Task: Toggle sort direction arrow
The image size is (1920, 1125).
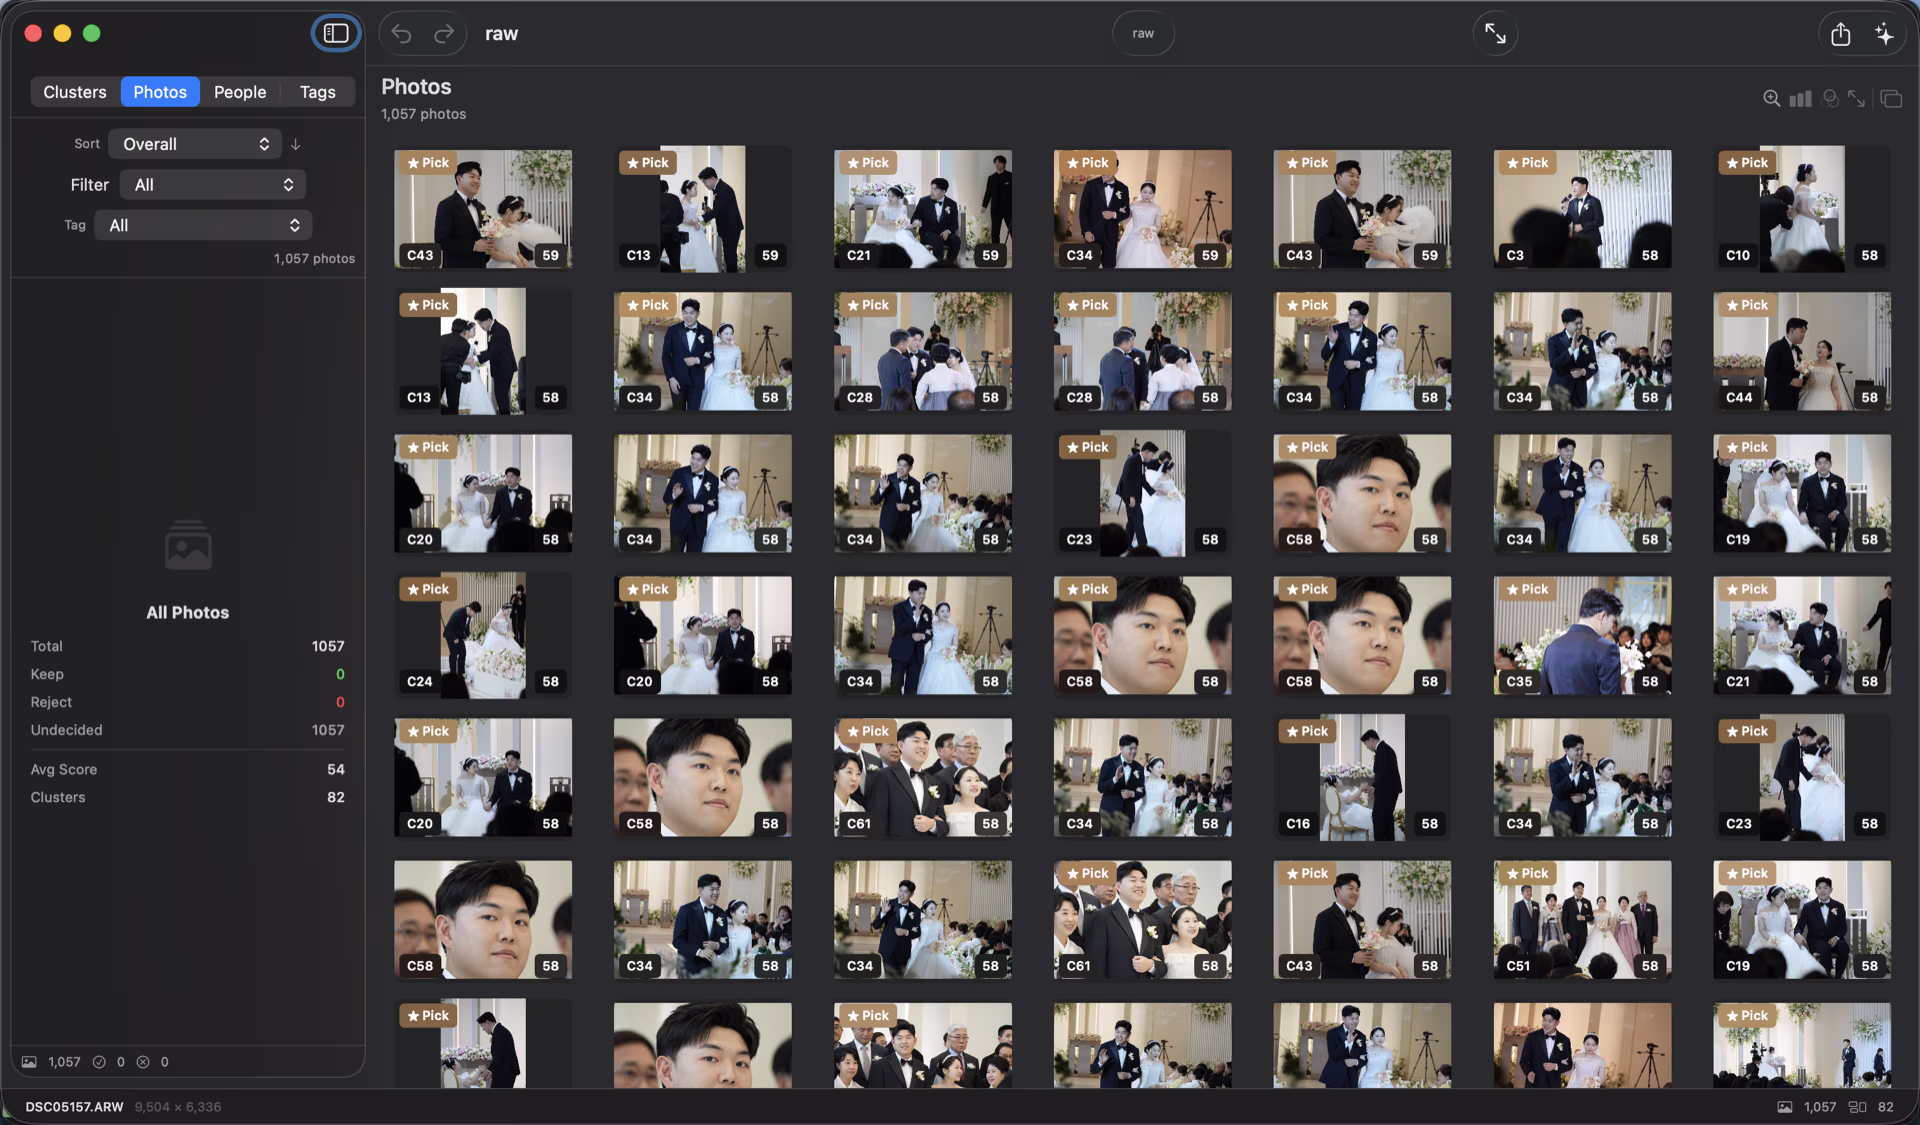Action: click(x=296, y=144)
